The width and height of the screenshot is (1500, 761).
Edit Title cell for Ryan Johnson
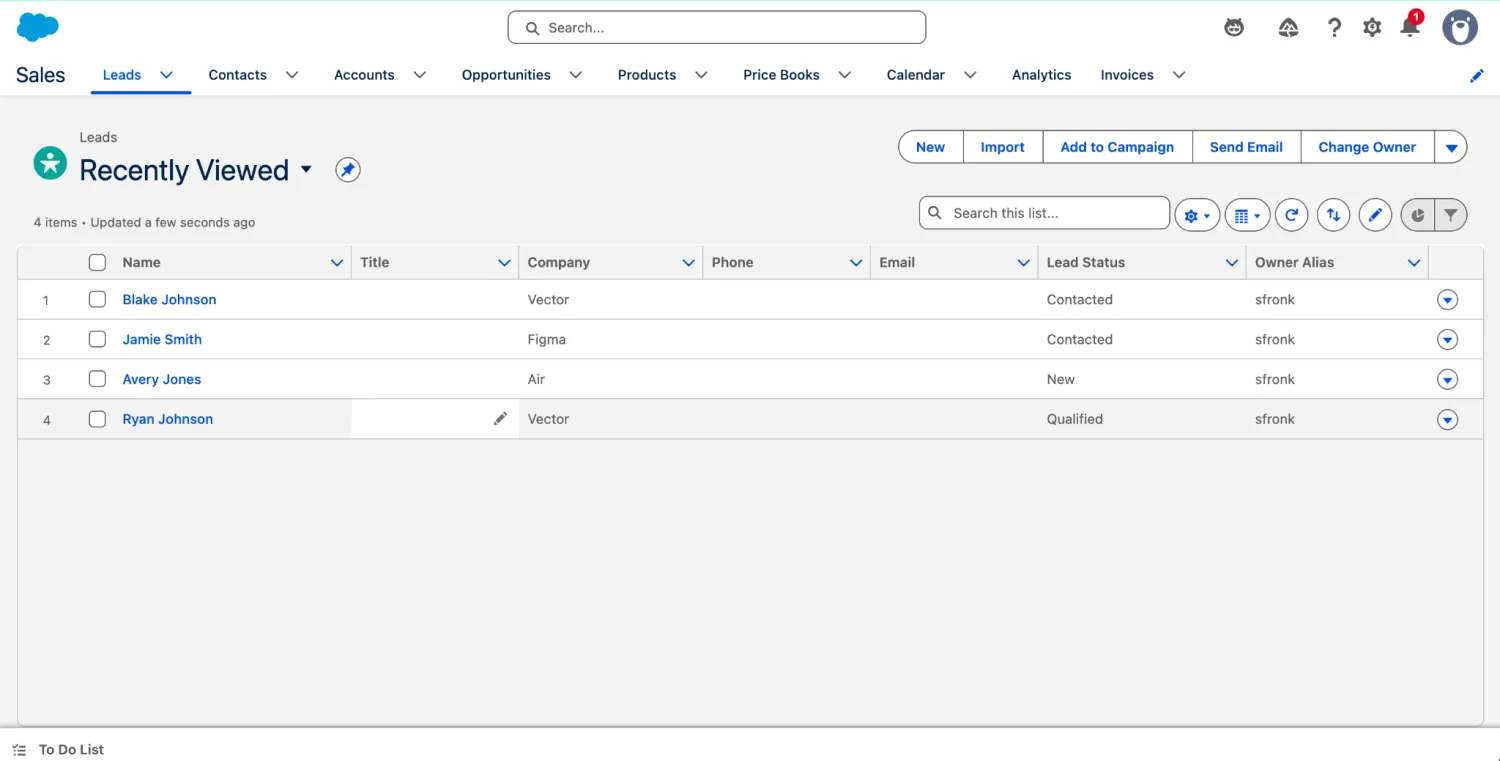[500, 419]
